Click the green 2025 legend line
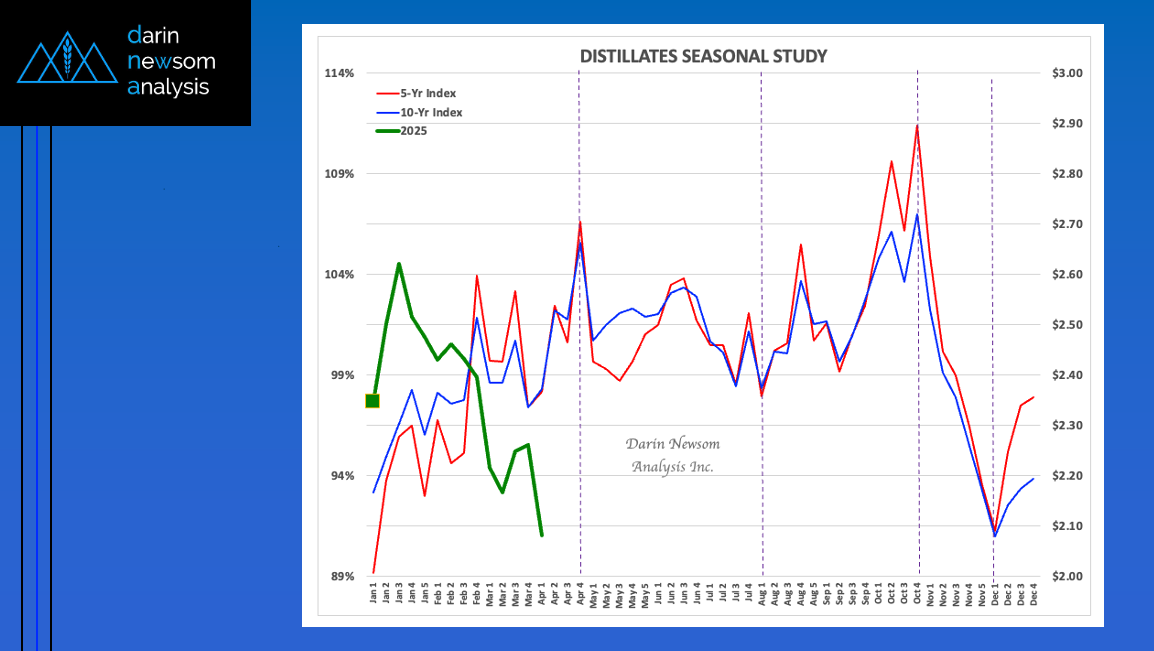 [384, 131]
